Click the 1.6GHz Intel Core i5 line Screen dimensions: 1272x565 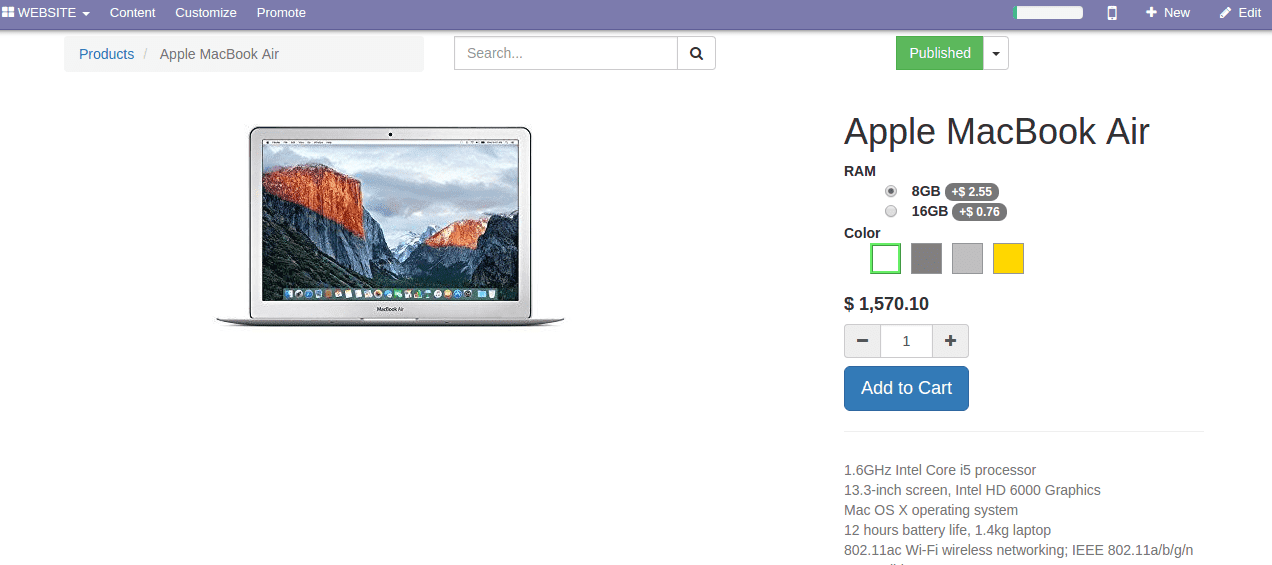[x=940, y=470]
